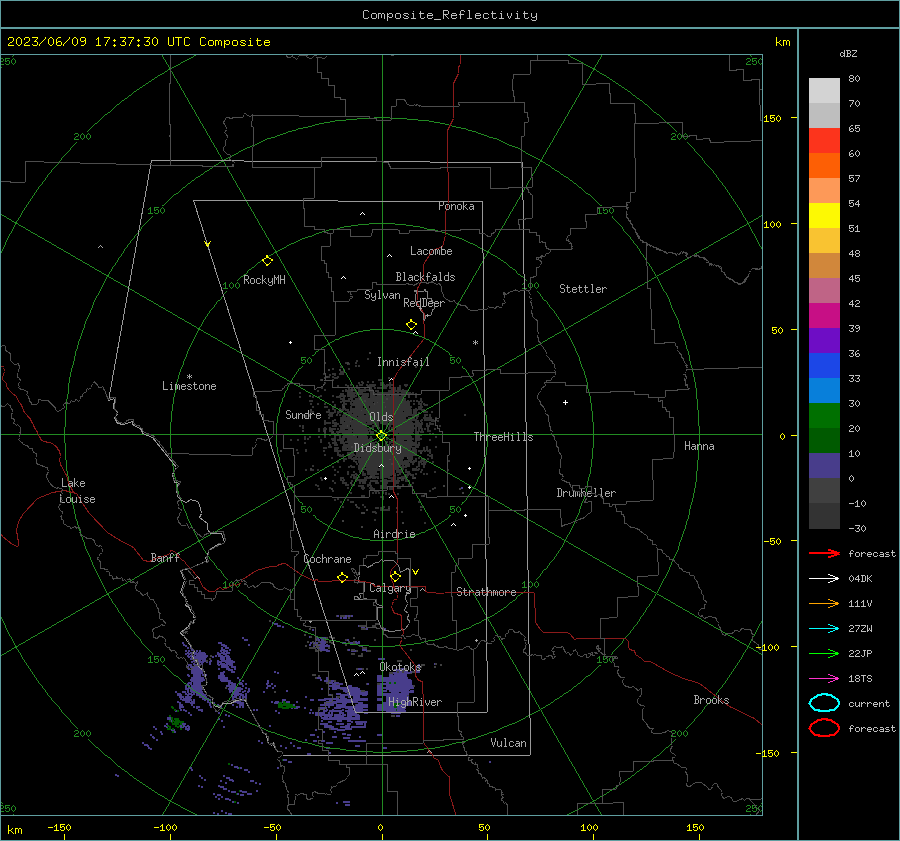The height and width of the screenshot is (841, 900).
Task: Click the Stettler city label
Action: (583, 289)
